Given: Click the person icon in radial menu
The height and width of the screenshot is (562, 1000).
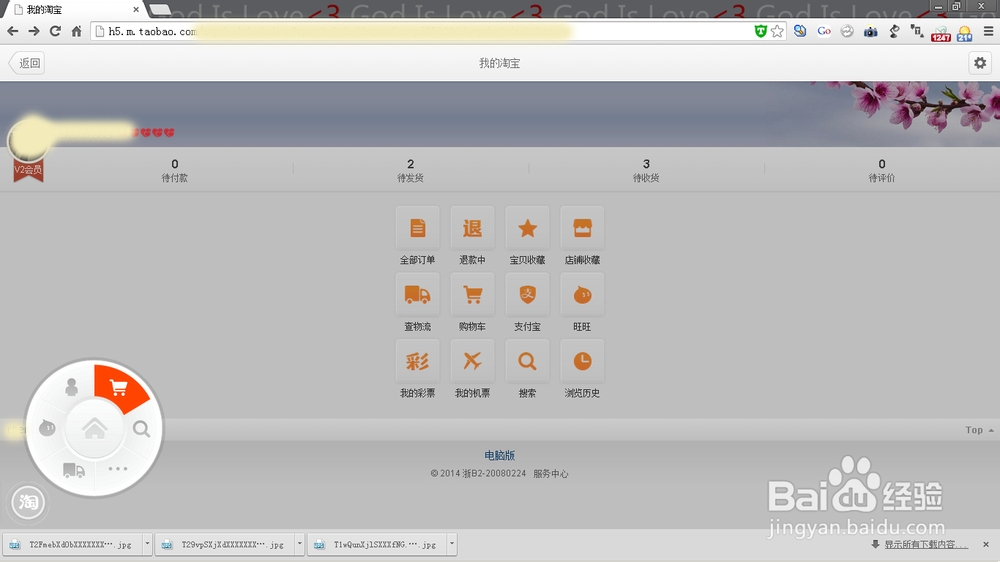Looking at the screenshot, I should tap(71, 387).
